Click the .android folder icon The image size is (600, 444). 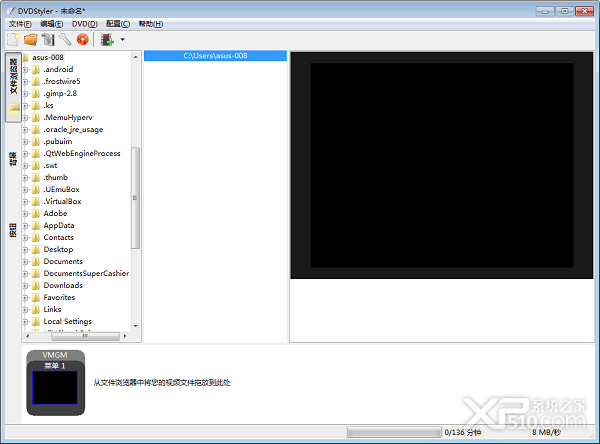[36, 70]
